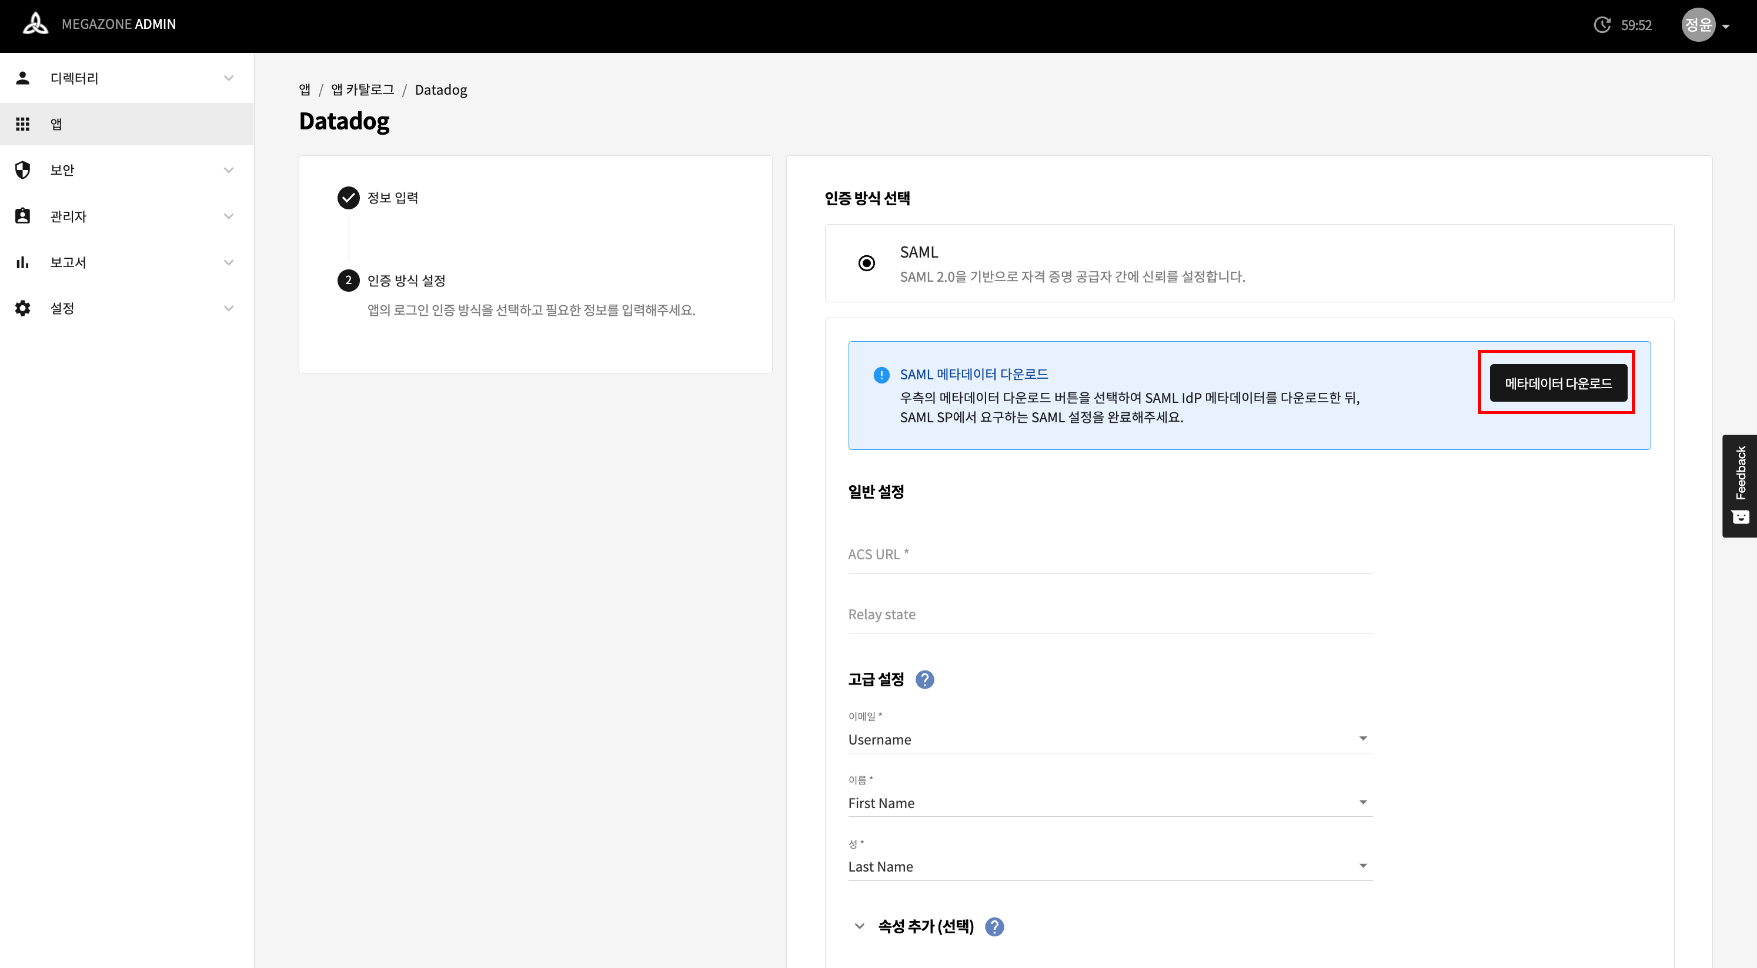Click the 보안 shield icon
Screen dimensions: 1757x968
[23, 170]
